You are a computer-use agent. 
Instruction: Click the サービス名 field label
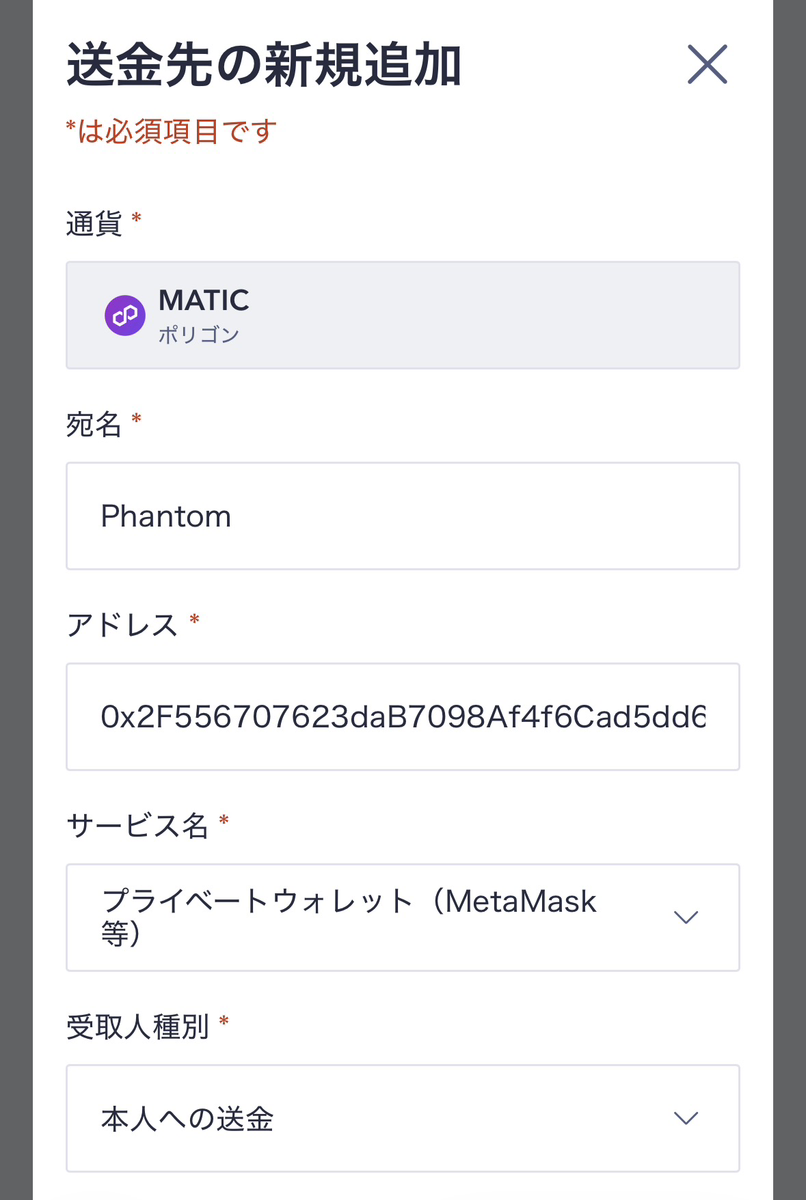click(x=137, y=825)
